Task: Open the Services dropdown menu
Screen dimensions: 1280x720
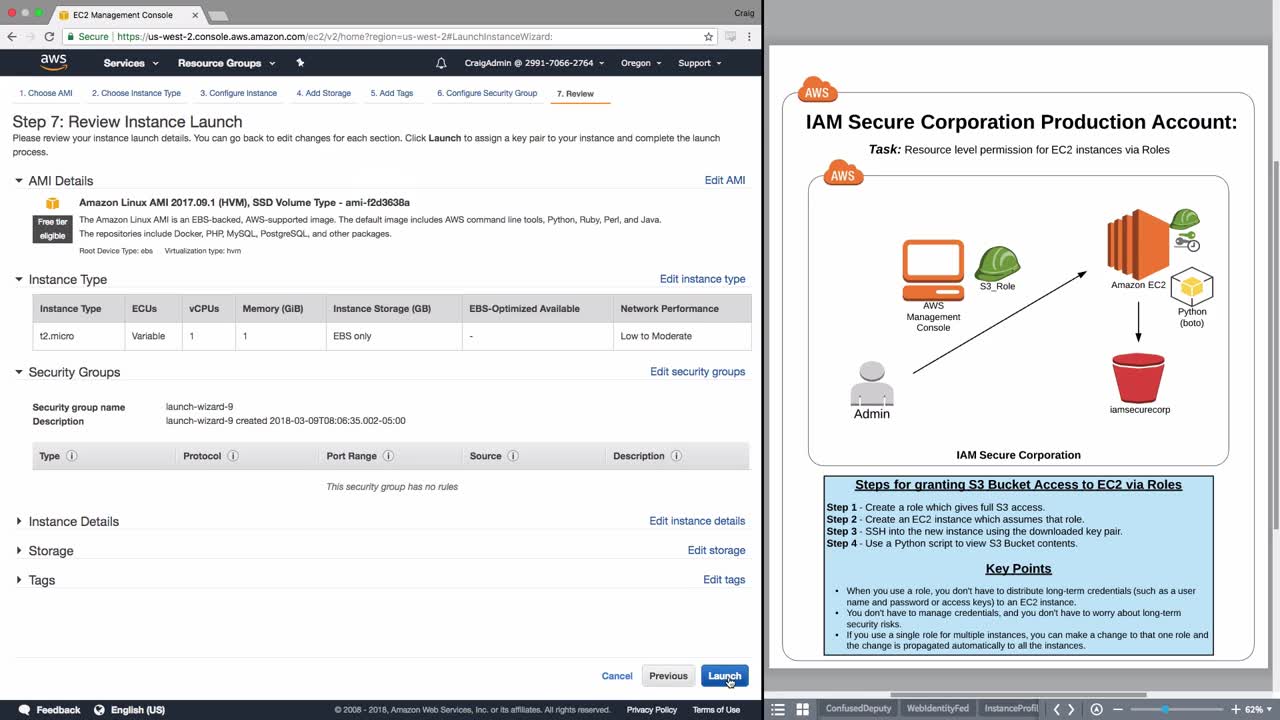Action: click(131, 63)
